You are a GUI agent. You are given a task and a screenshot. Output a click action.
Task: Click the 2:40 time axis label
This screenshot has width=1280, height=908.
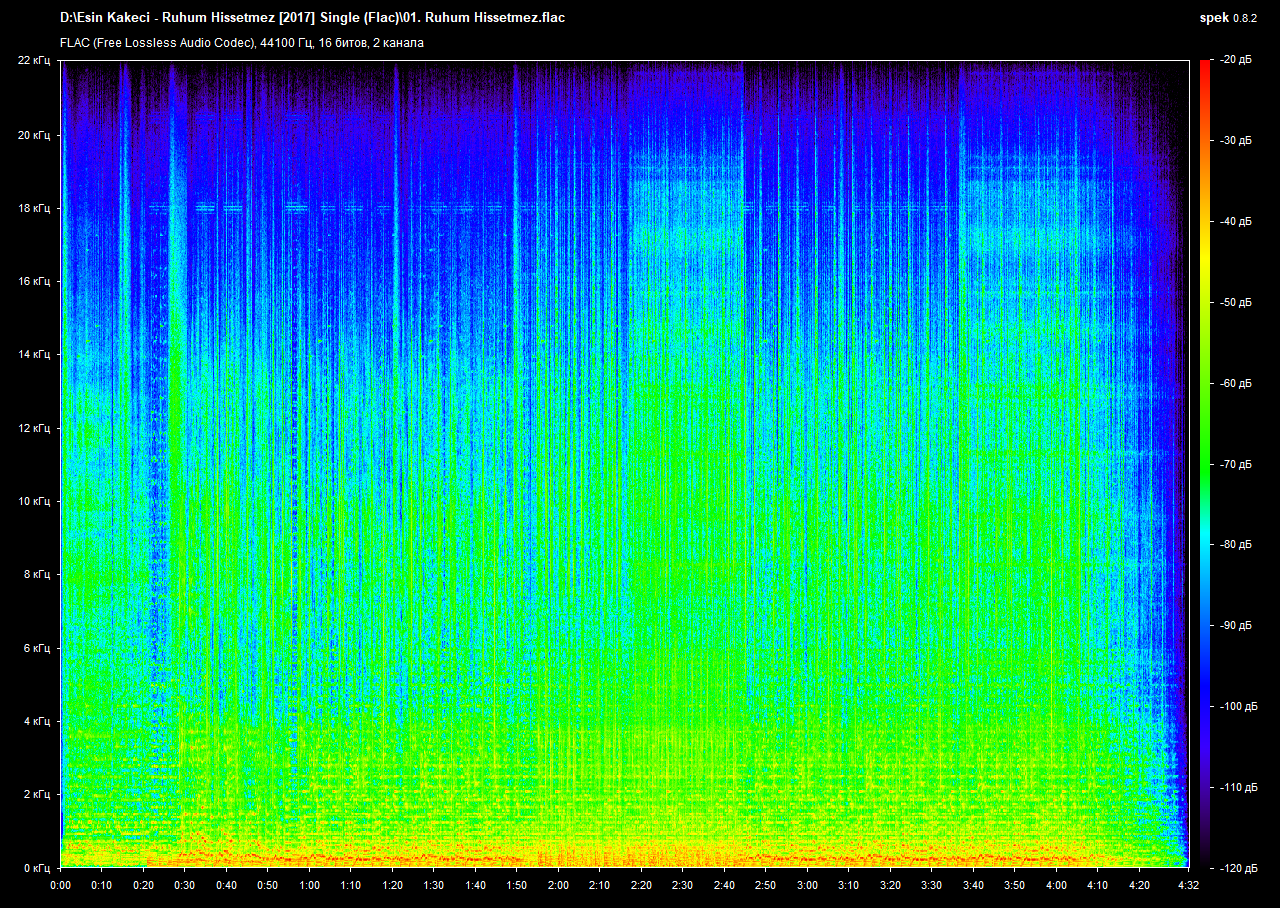(724, 886)
